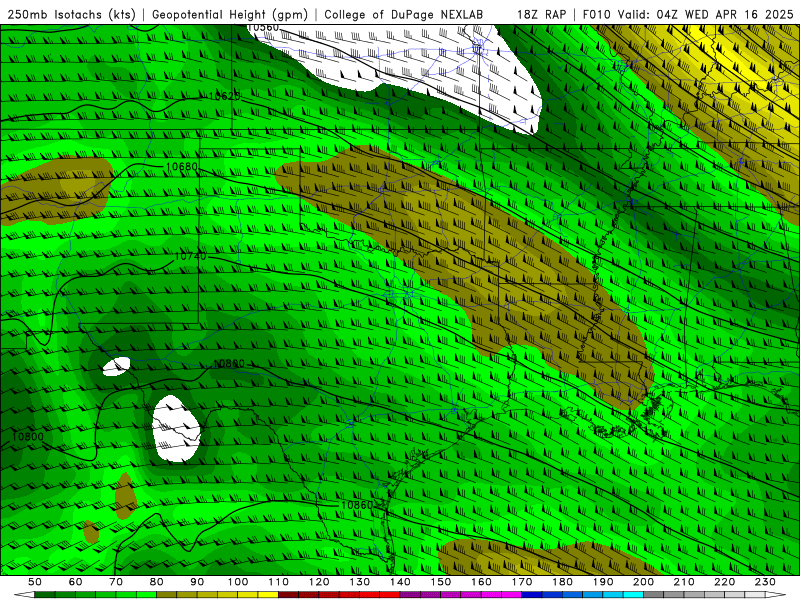Click the 120 knot legend label
The width and height of the screenshot is (800, 600).
pyautogui.click(x=319, y=582)
